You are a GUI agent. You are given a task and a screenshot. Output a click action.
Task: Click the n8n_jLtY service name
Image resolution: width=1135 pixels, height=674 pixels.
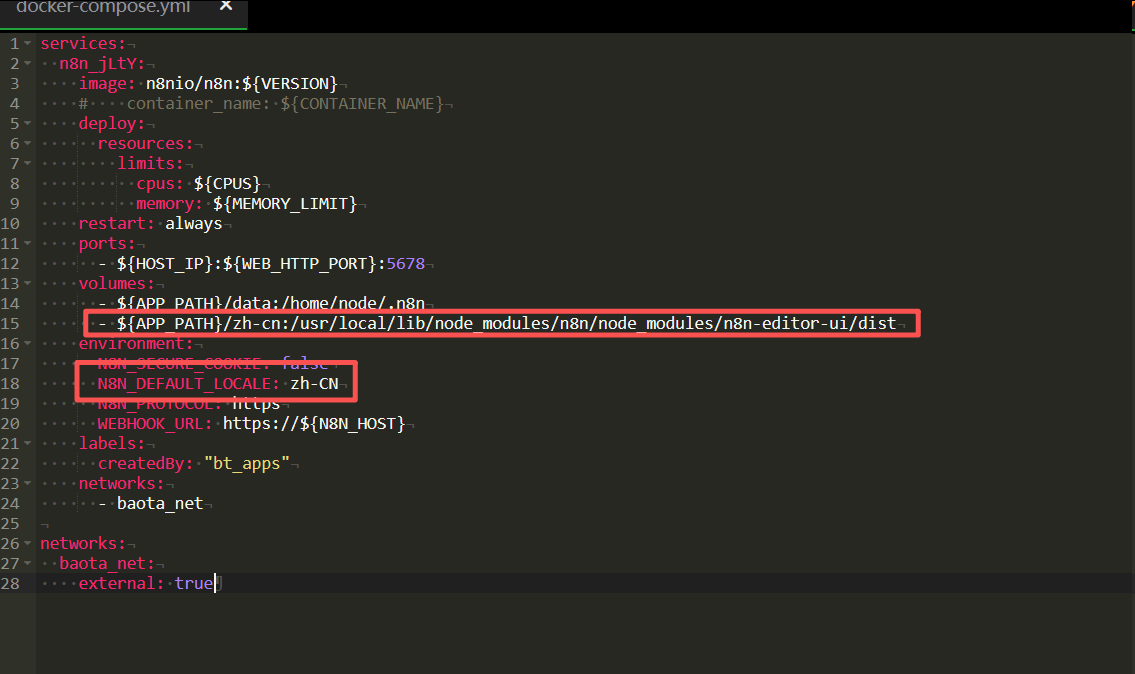(x=101, y=64)
